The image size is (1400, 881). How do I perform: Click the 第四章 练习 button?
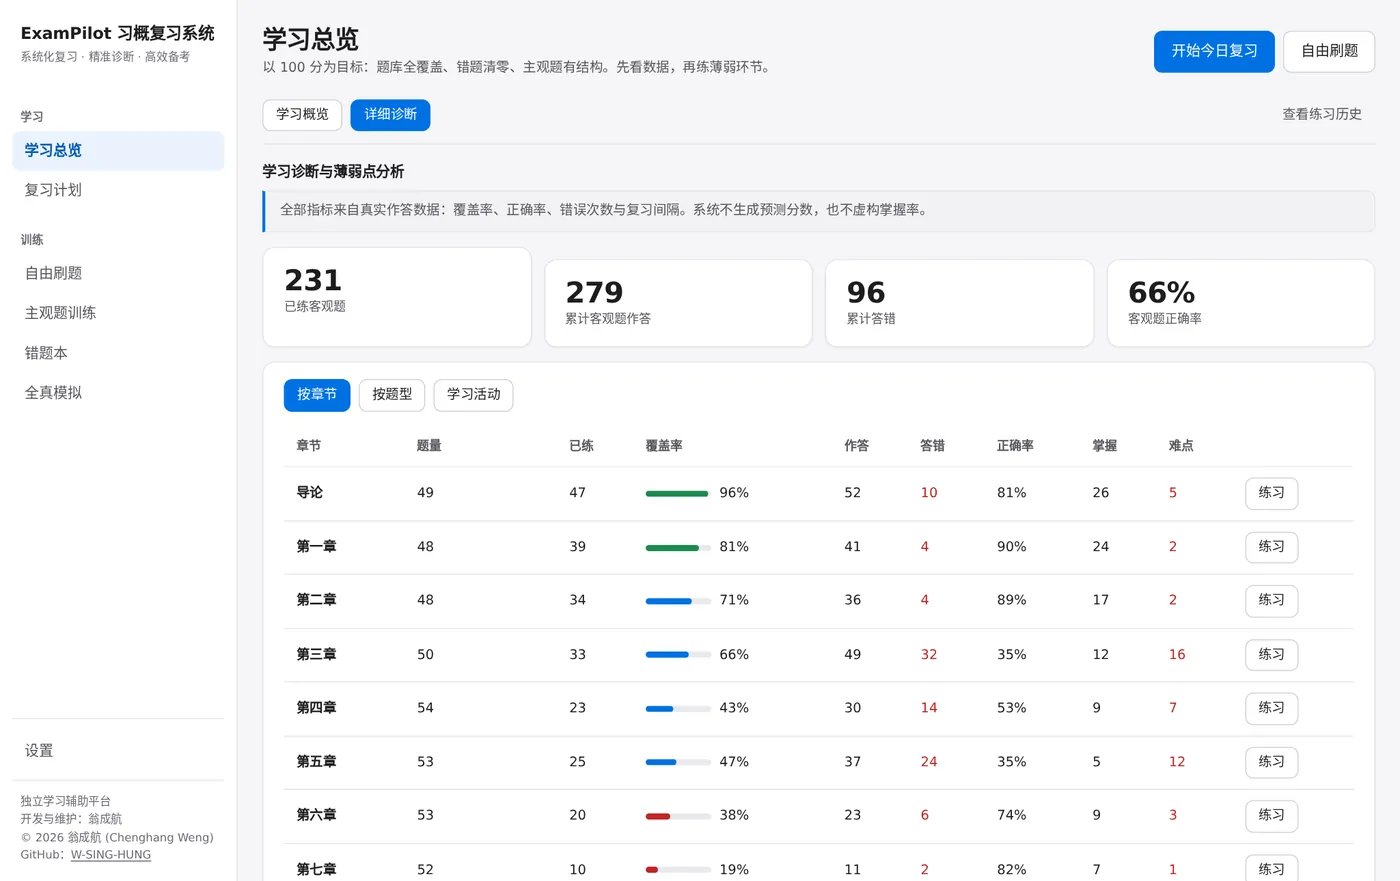click(1271, 708)
